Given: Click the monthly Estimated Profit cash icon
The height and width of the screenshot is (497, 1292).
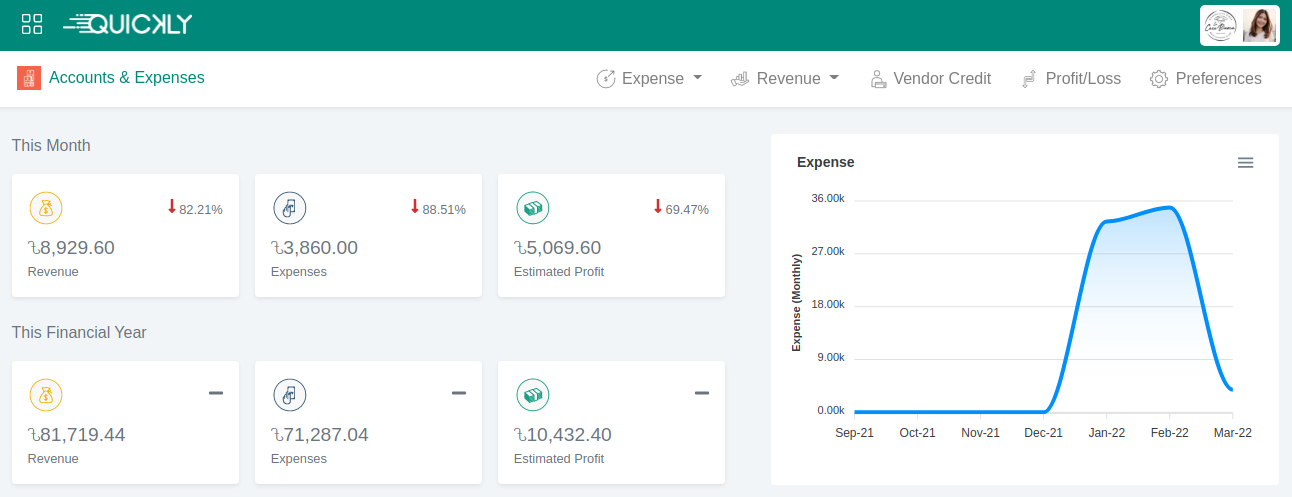Looking at the screenshot, I should point(532,208).
